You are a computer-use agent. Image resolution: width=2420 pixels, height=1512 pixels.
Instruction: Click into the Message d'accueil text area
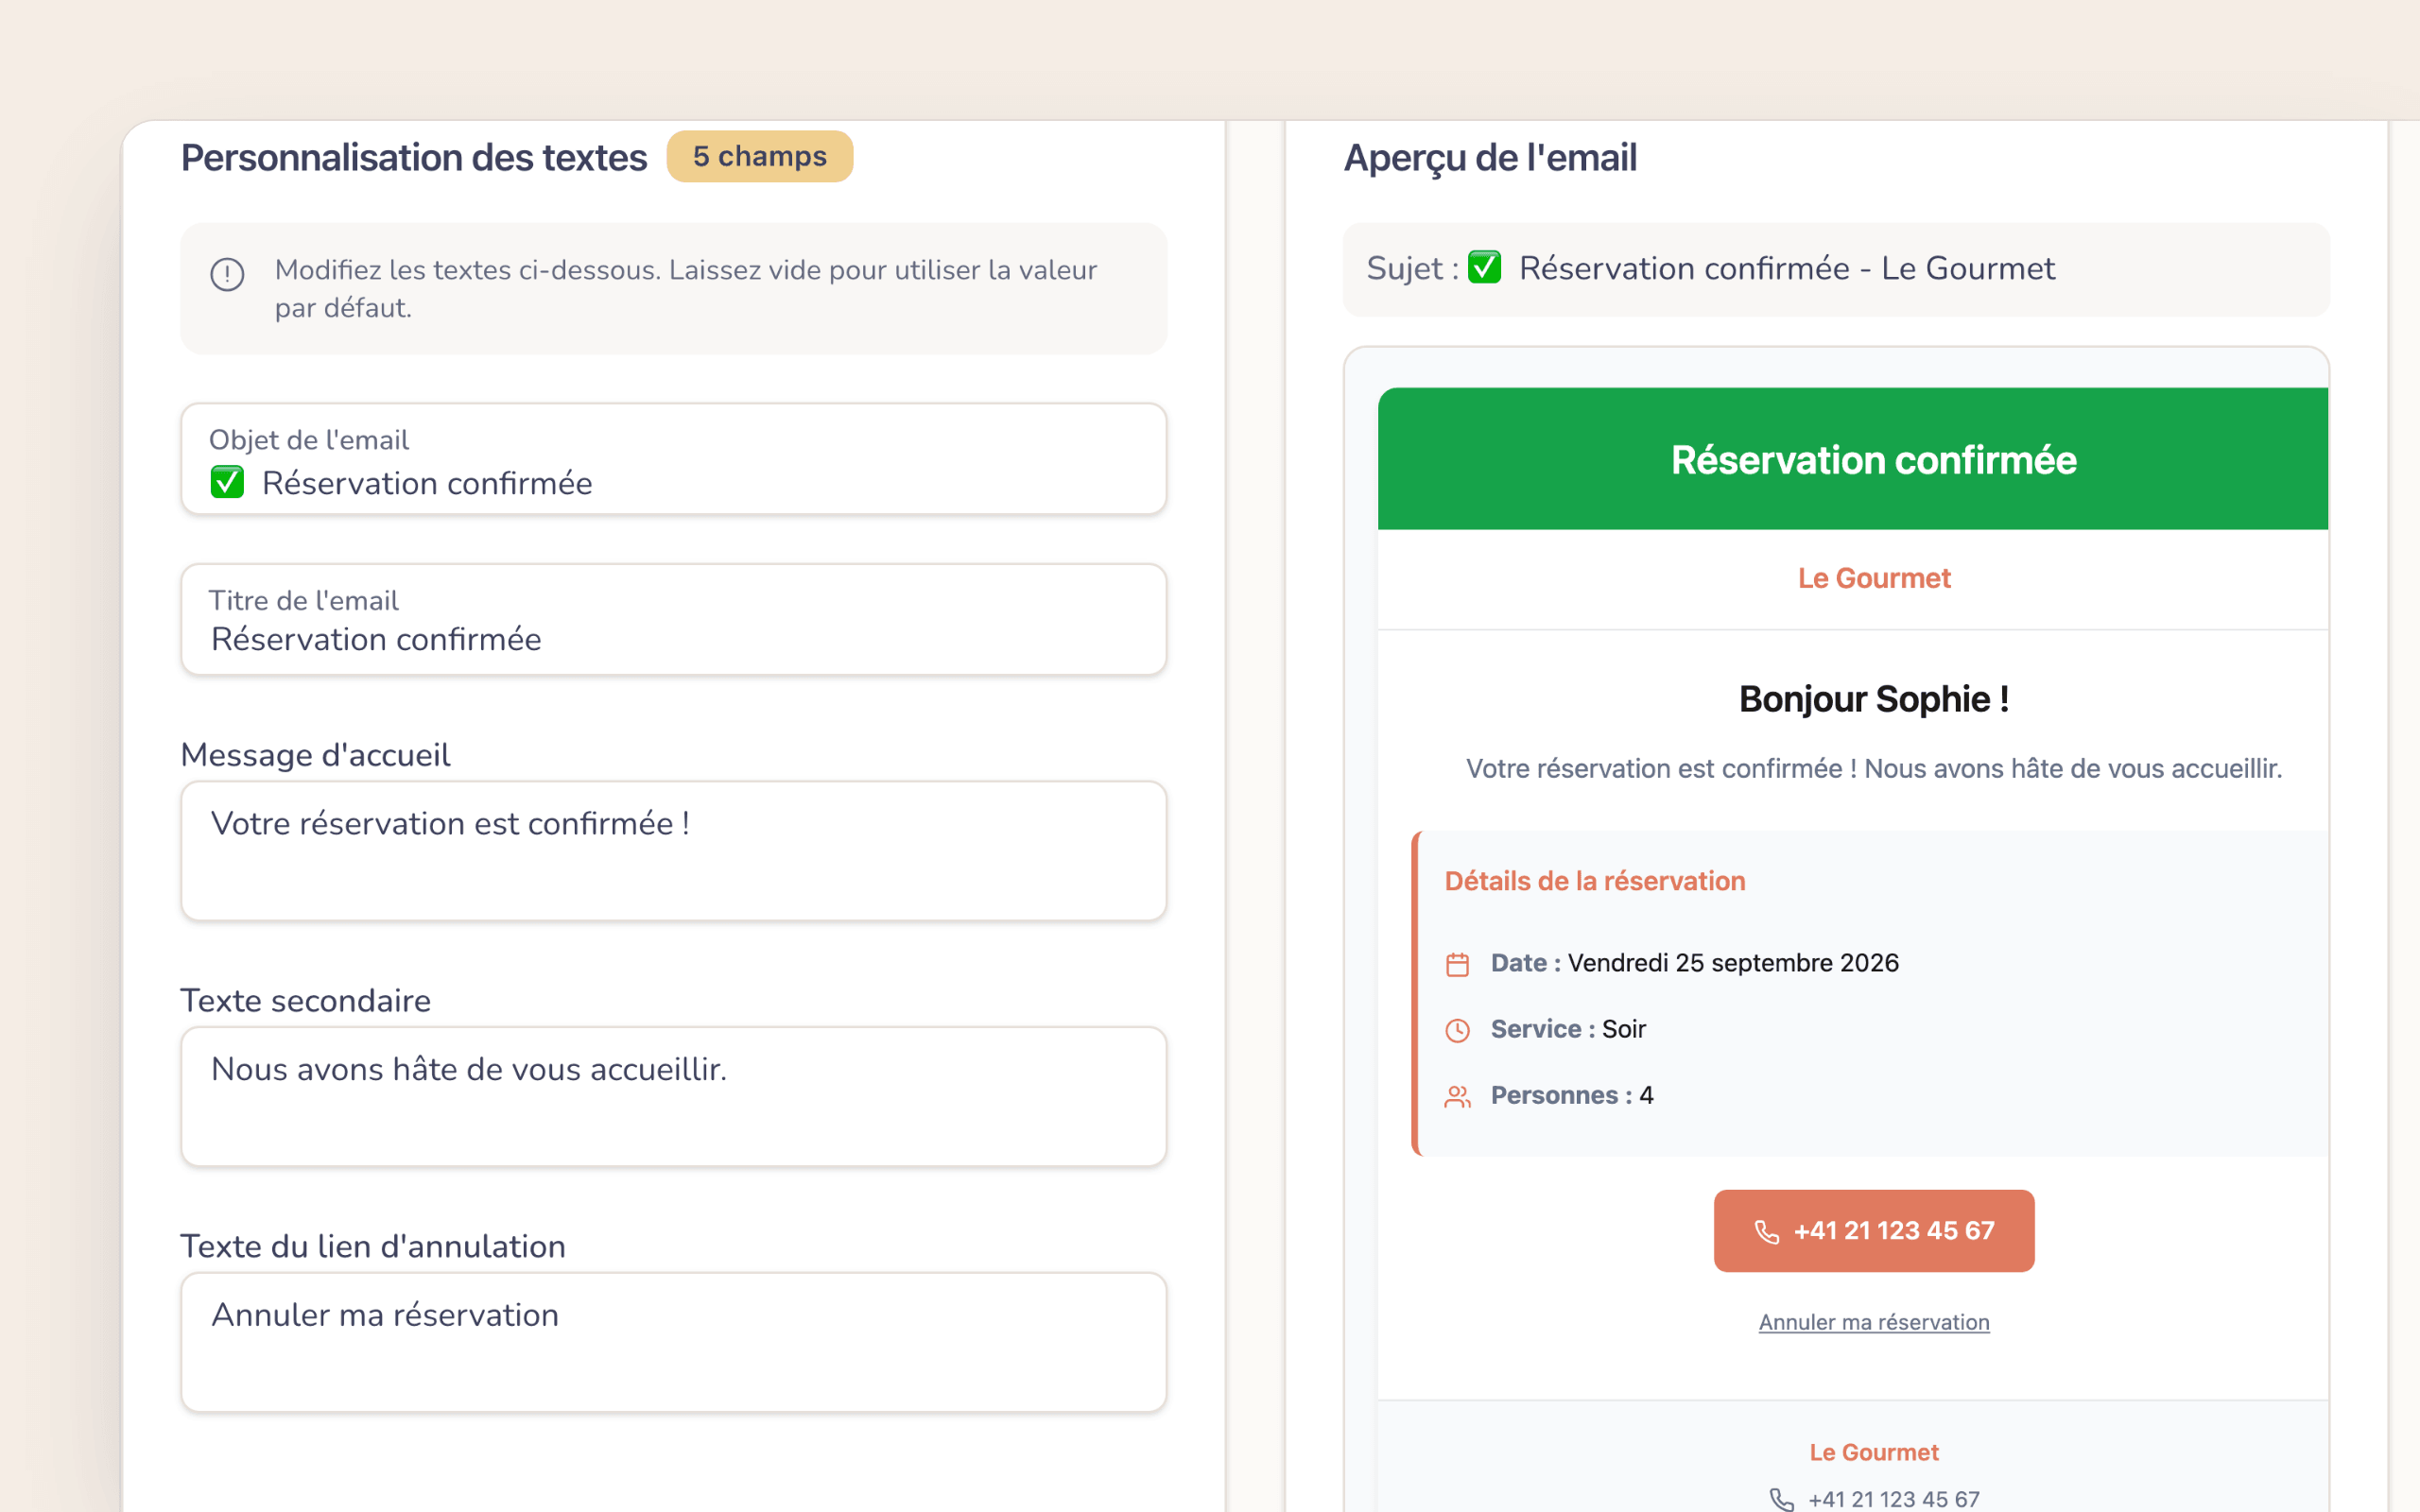pyautogui.click(x=674, y=851)
